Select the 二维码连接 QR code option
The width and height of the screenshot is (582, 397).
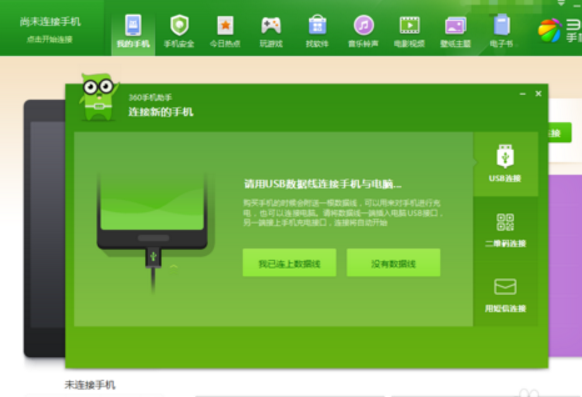[505, 229]
